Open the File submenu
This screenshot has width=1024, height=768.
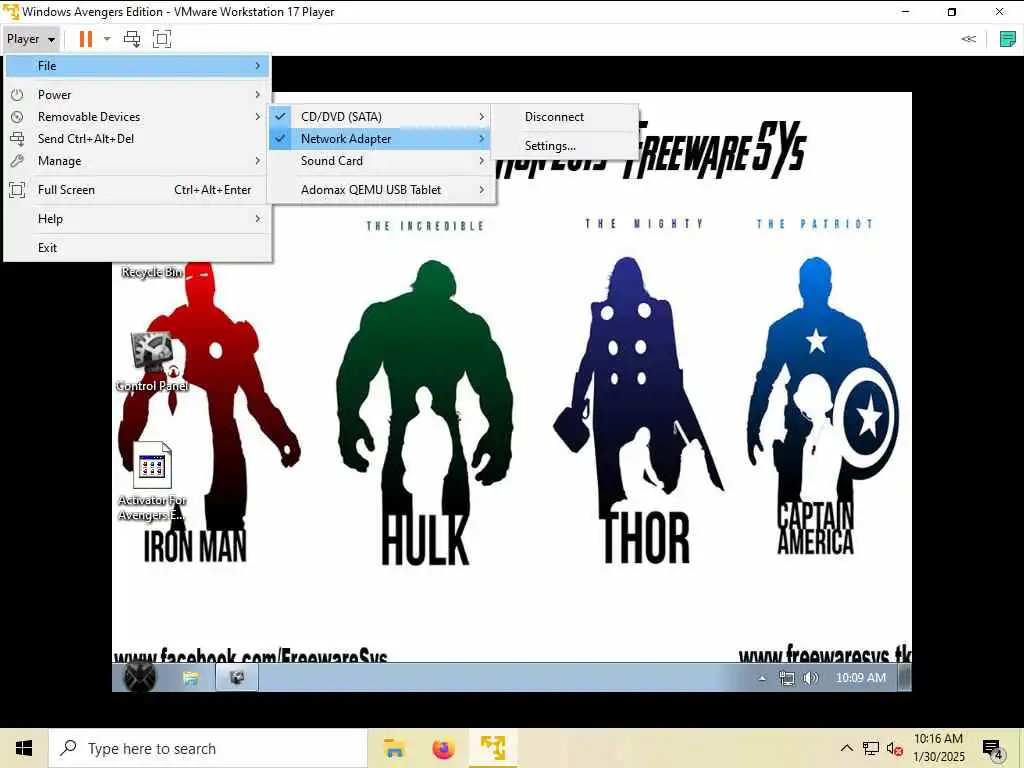pos(138,66)
